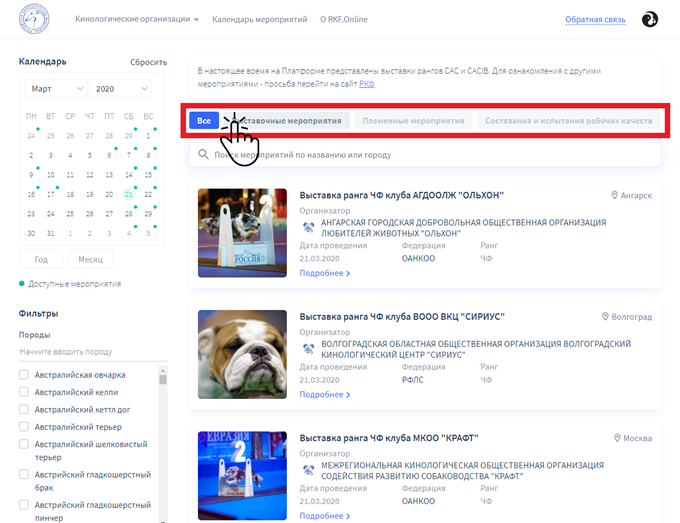Screen dimensions: 680x523
Task: Click the Обратная связь link
Action: (x=595, y=19)
